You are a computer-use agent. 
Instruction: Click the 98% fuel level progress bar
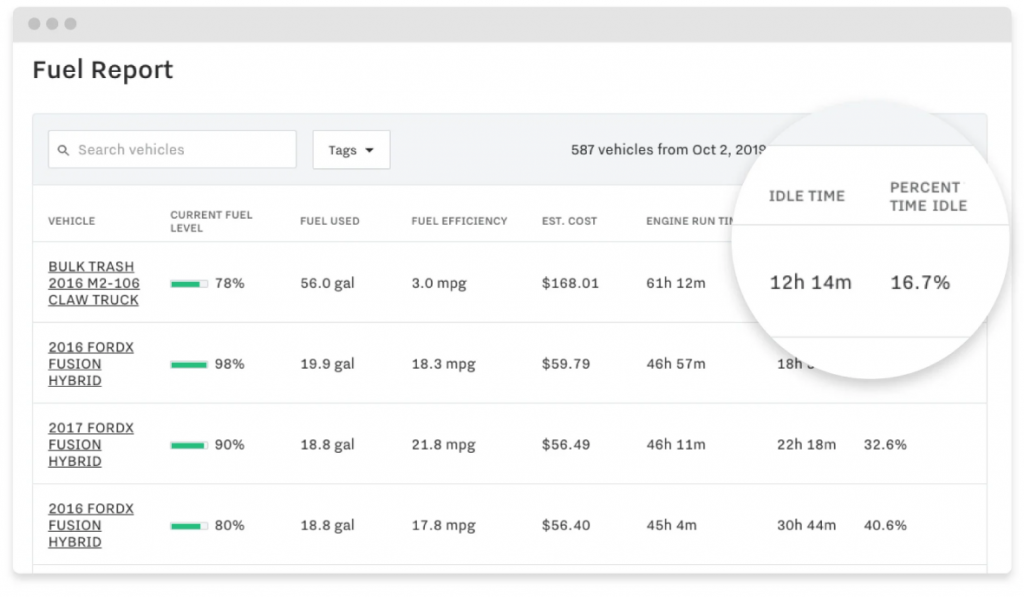click(x=189, y=364)
